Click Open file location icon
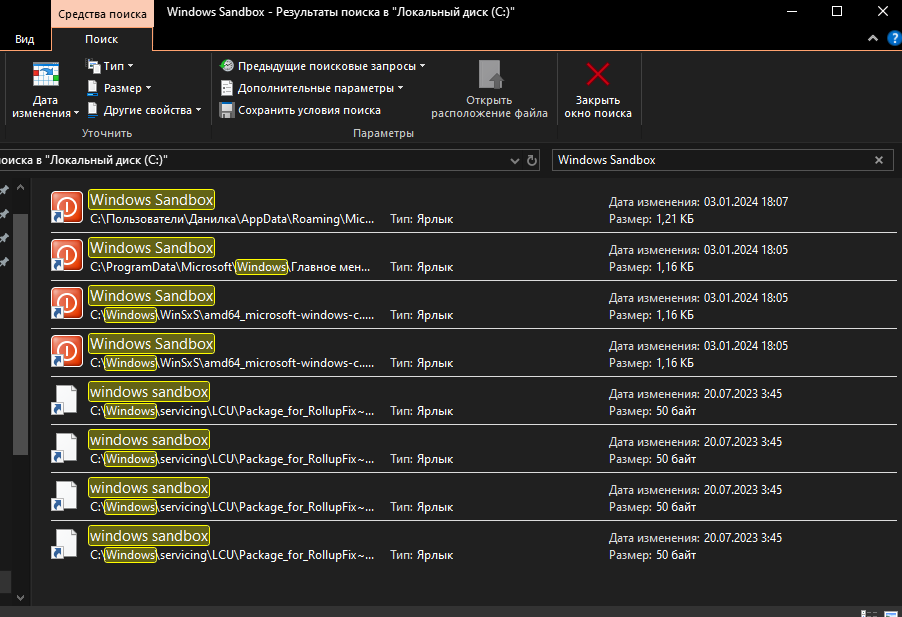902x617 pixels. pos(490,75)
